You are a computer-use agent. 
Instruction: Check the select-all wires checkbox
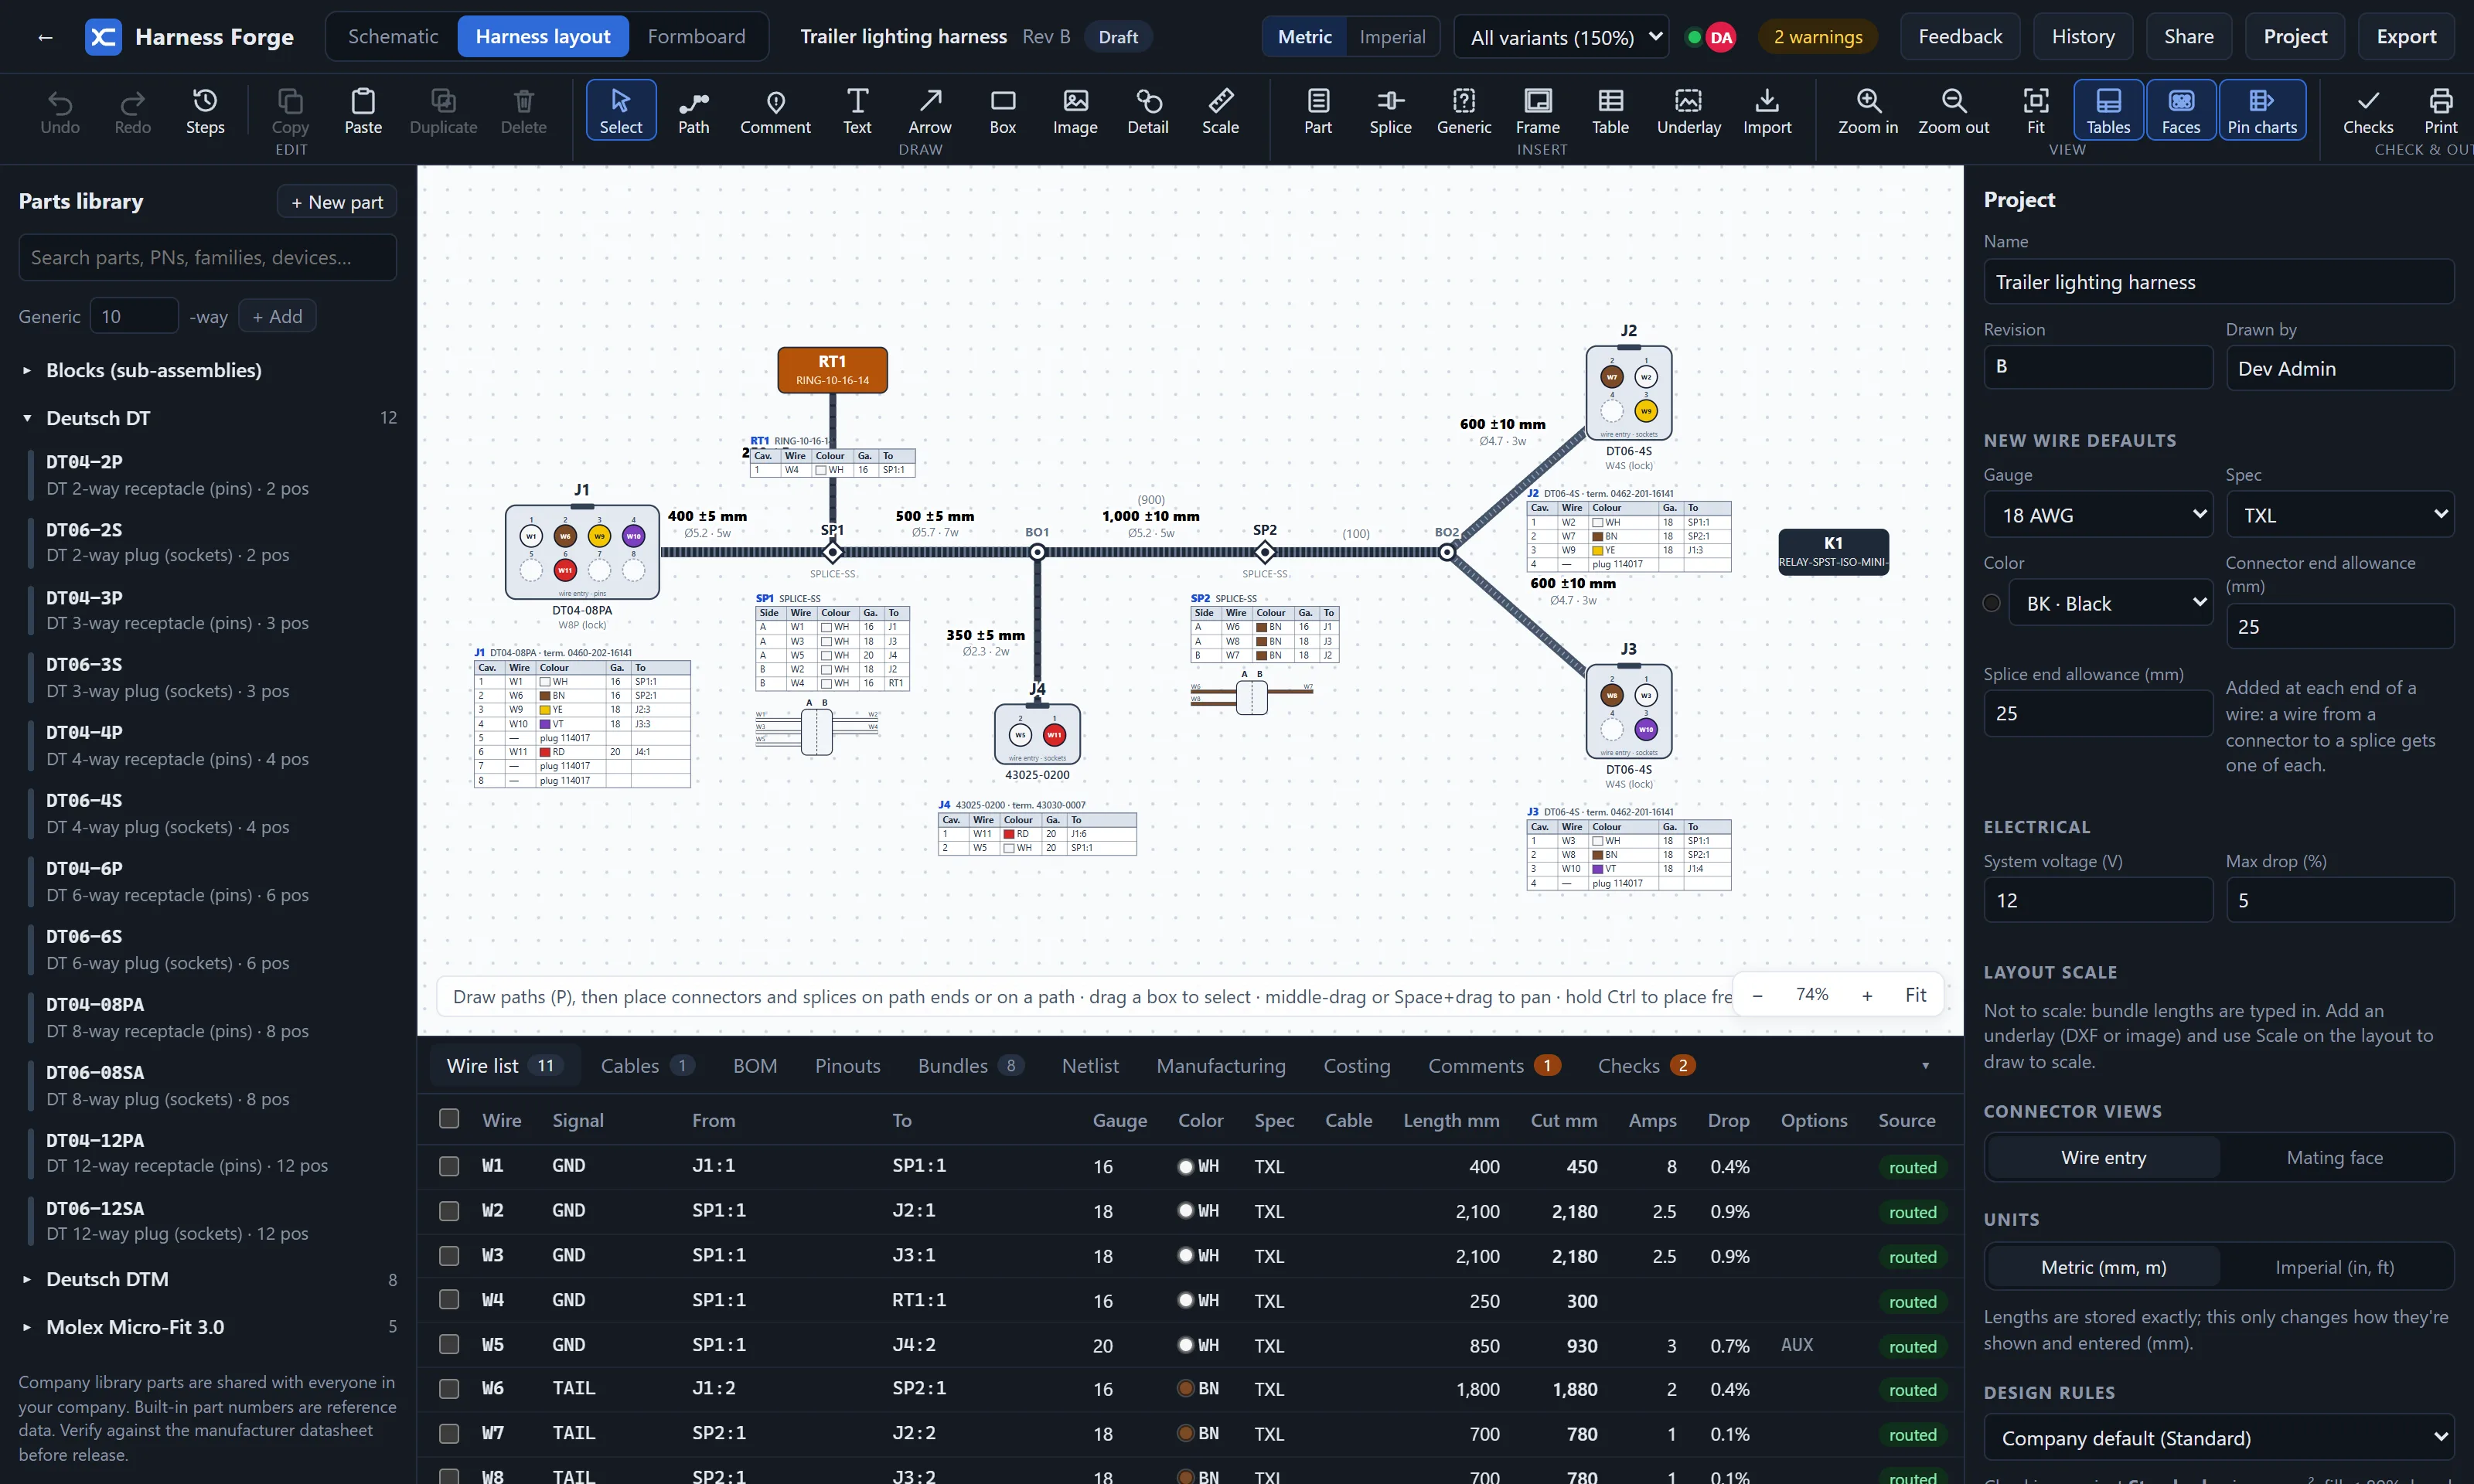tap(449, 1119)
